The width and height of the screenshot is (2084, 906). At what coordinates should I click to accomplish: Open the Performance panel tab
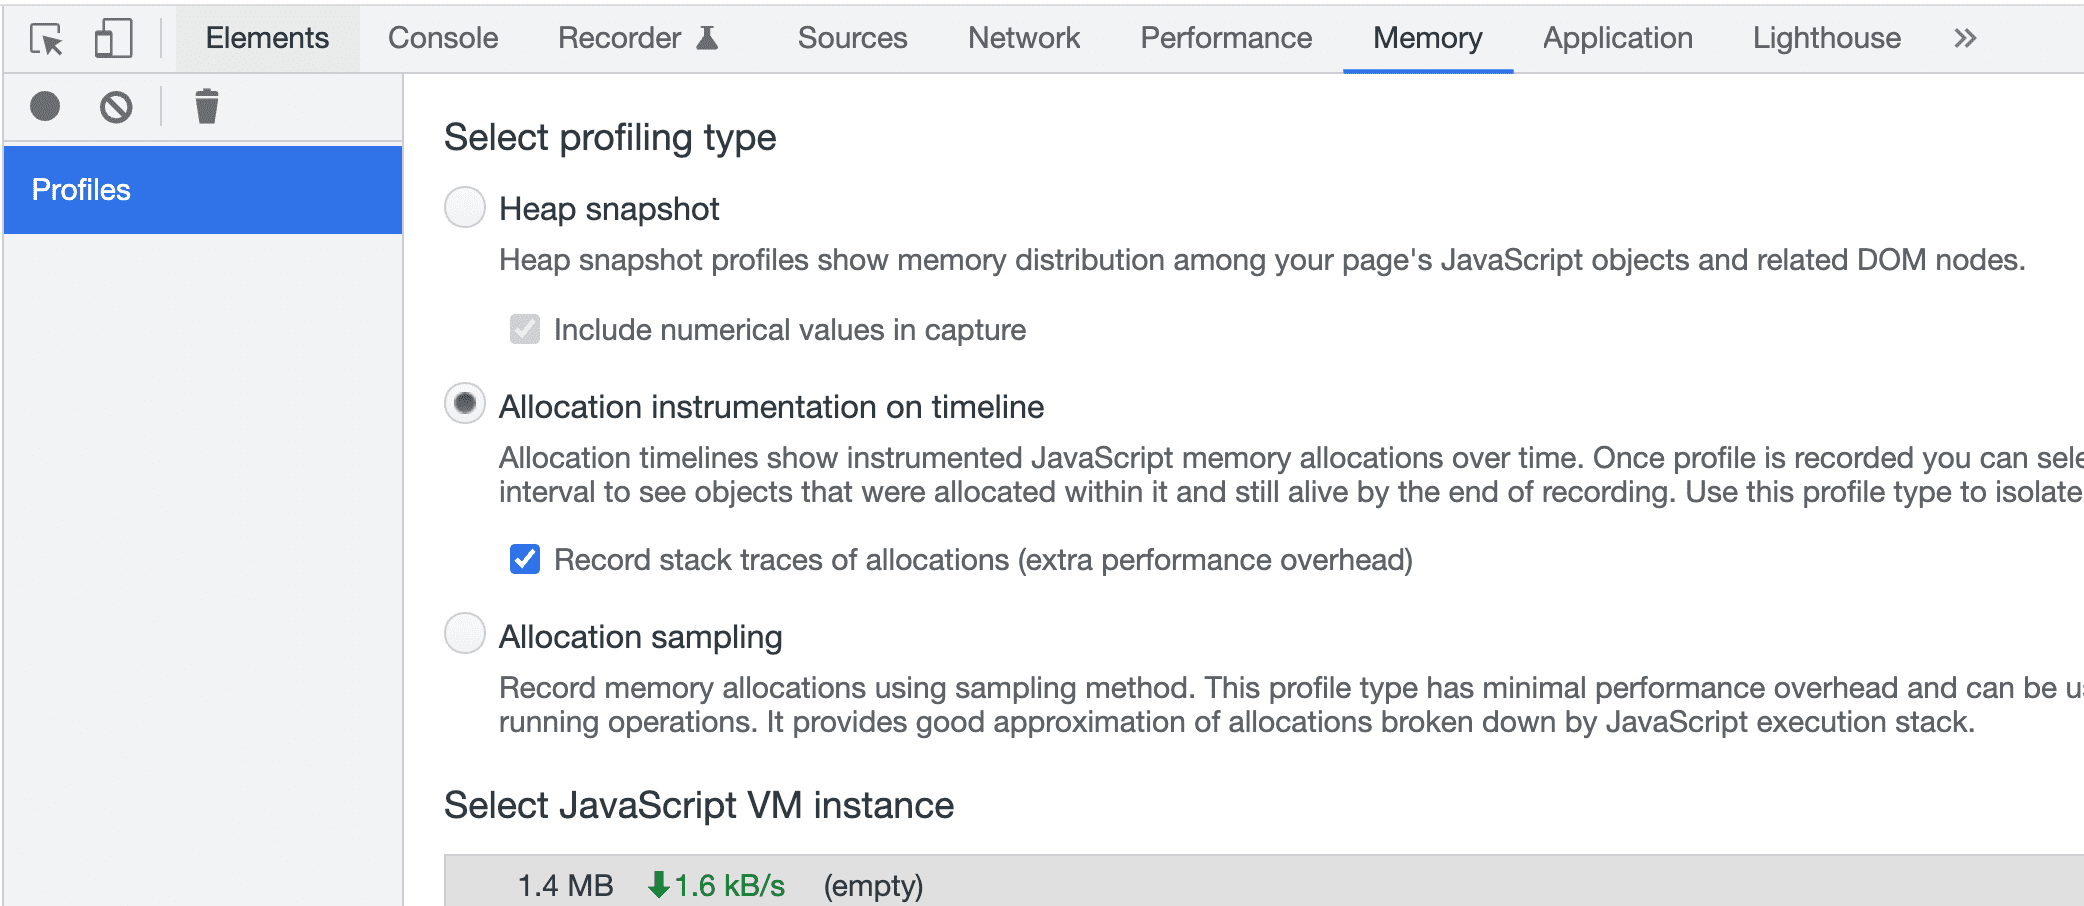click(x=1225, y=38)
